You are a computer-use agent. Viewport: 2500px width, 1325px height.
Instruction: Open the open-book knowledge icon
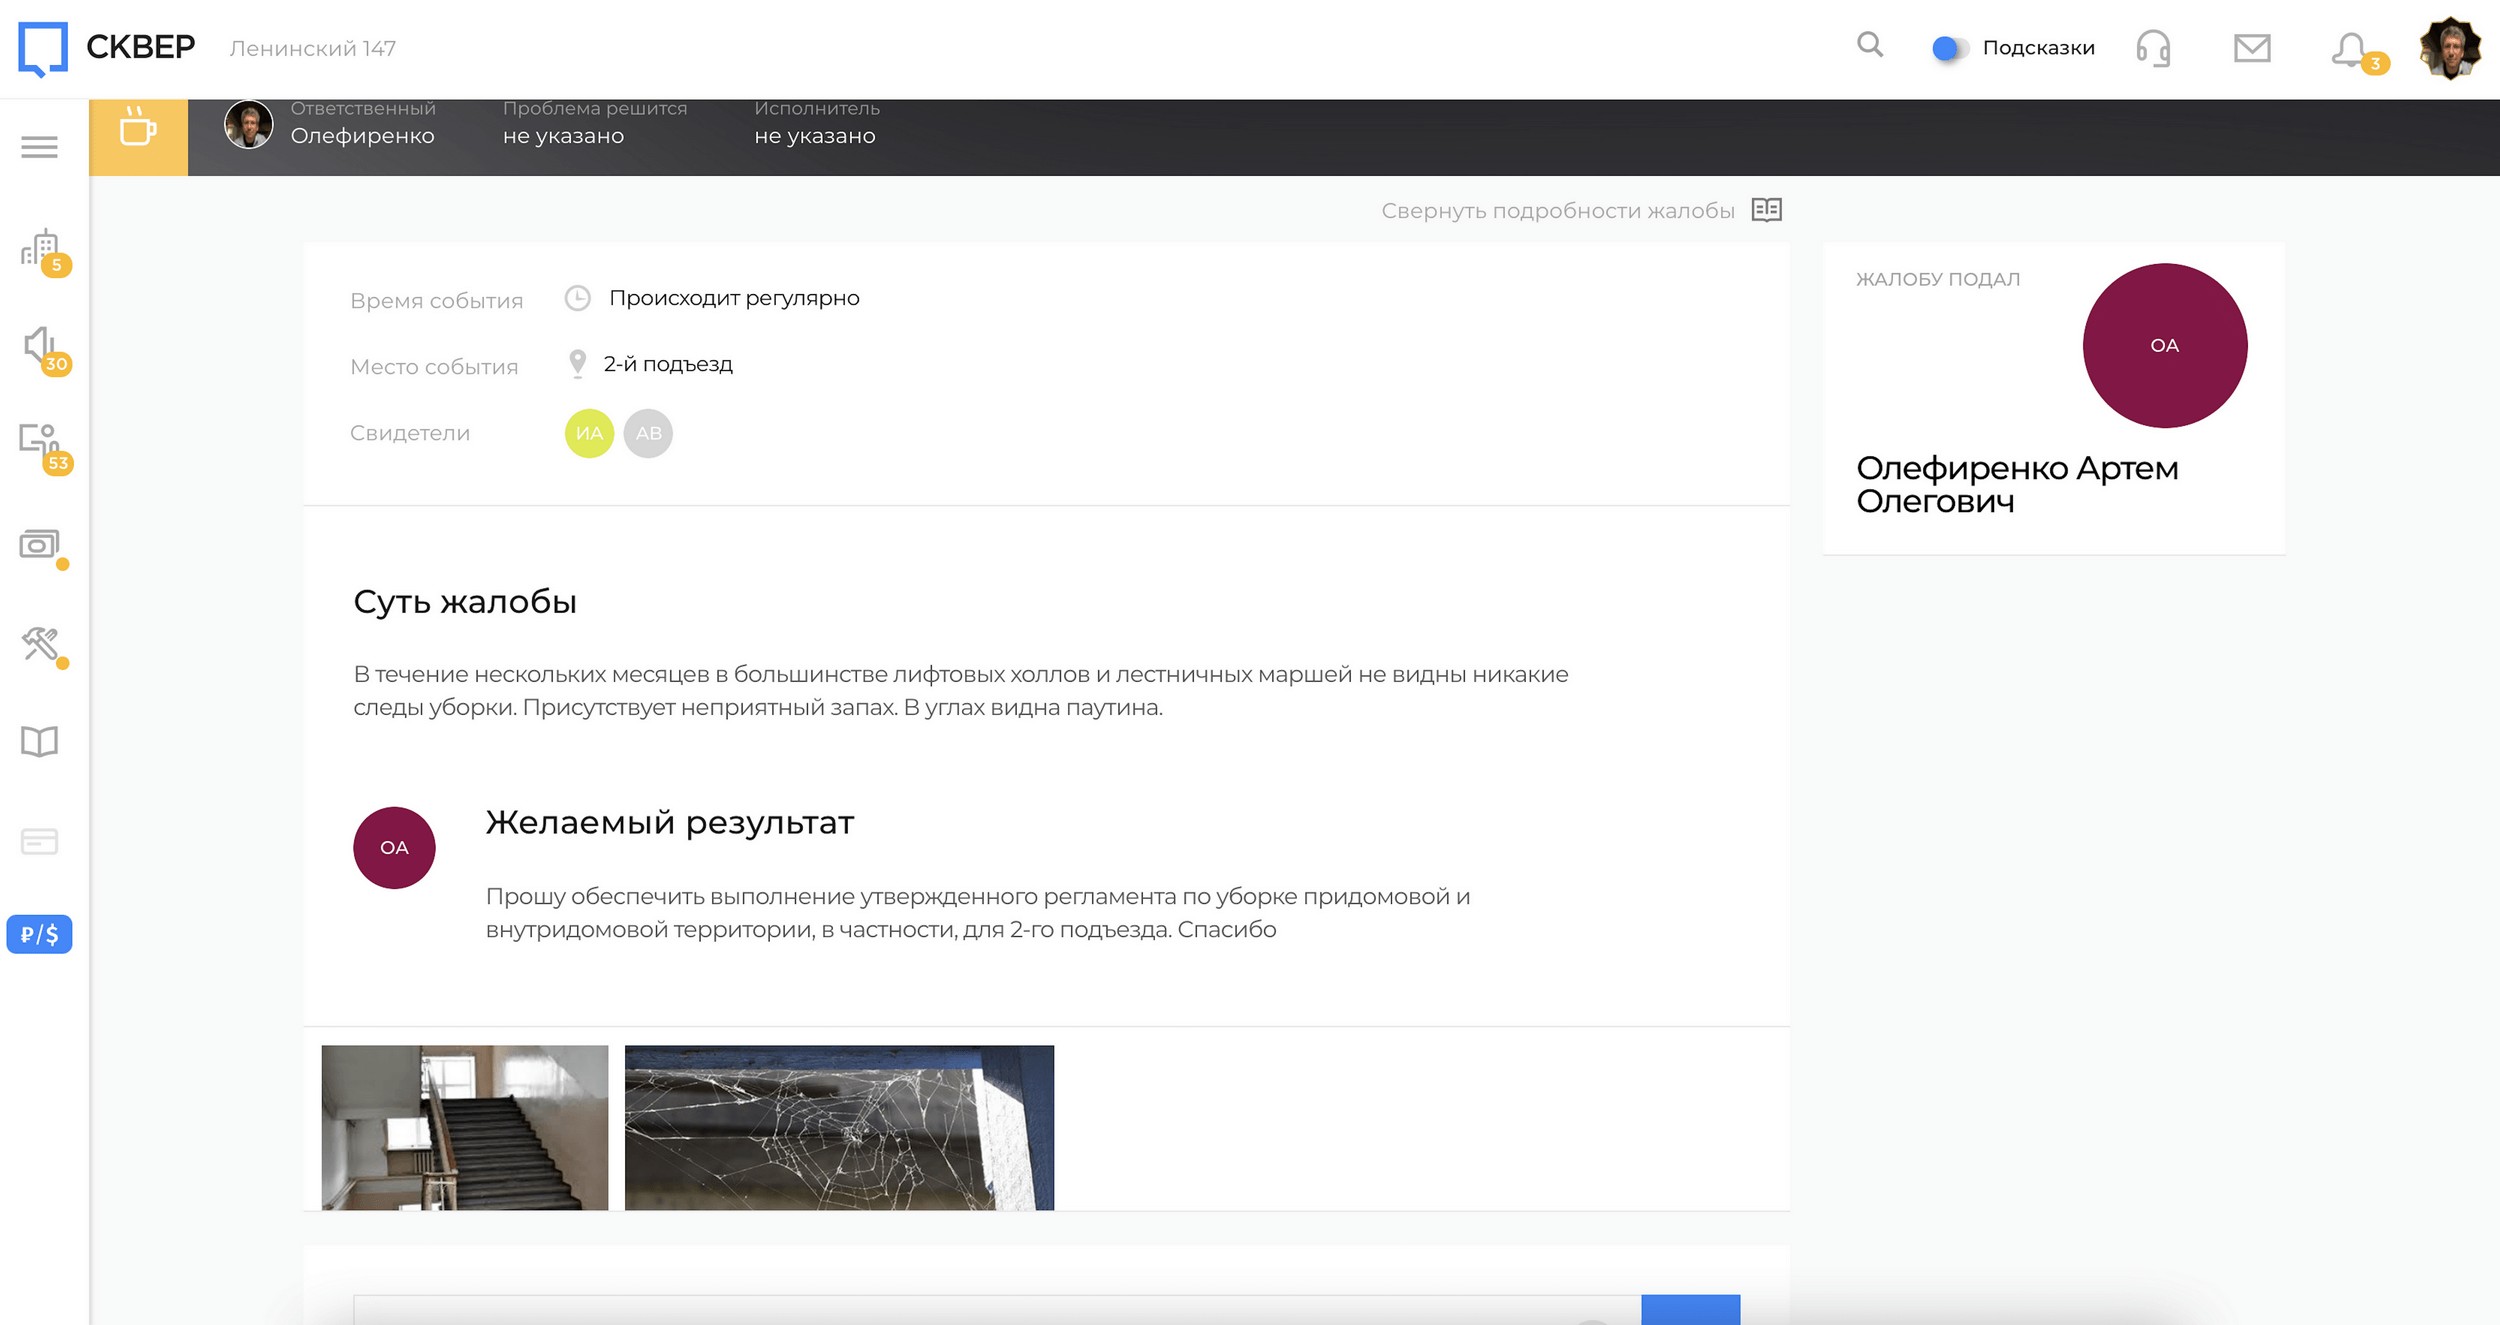(40, 742)
